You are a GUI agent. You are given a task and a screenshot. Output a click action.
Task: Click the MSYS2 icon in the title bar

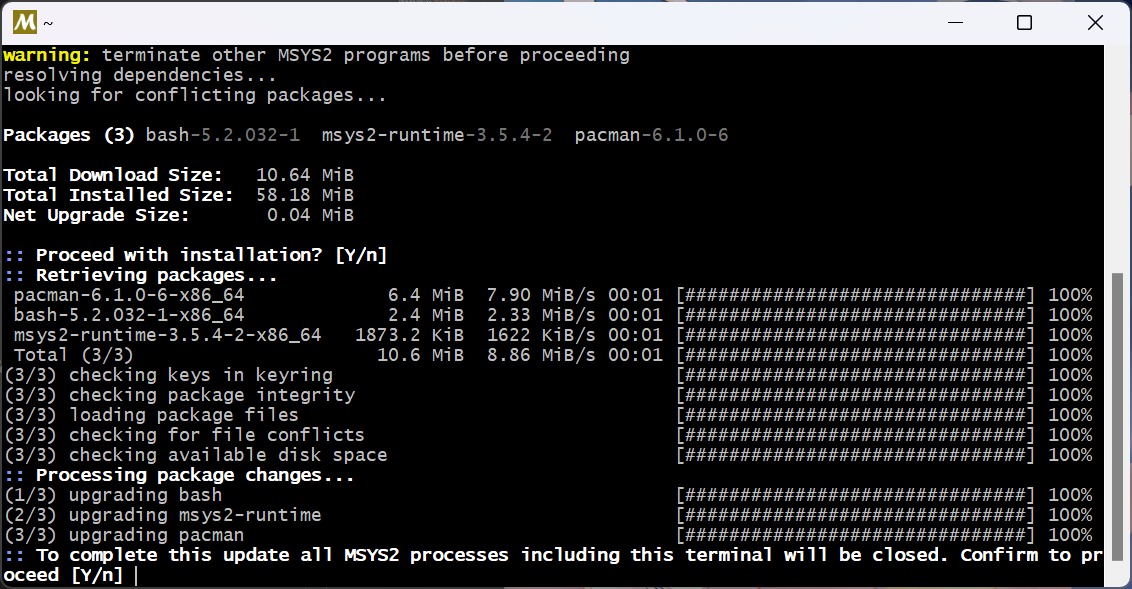click(25, 22)
